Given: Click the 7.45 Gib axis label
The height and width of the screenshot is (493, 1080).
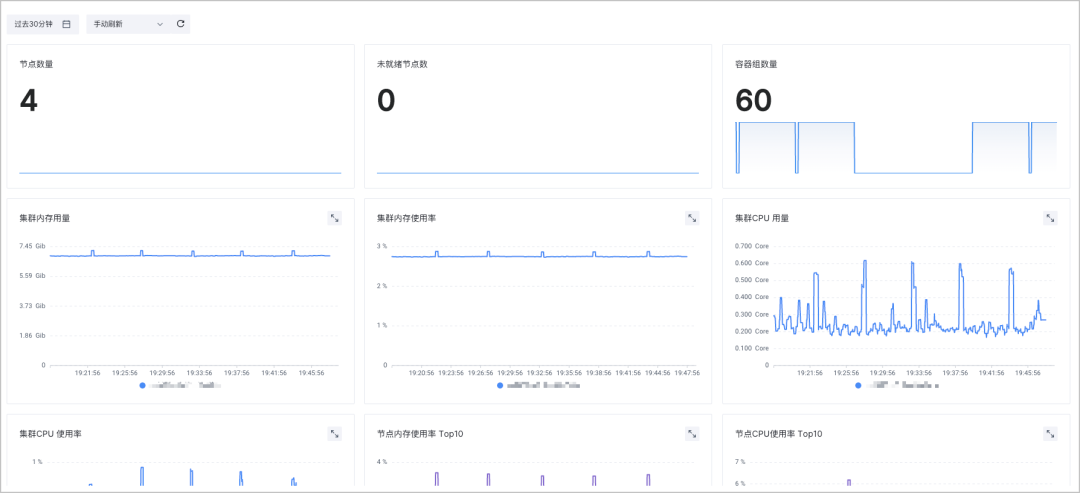Looking at the screenshot, I should pos(32,246).
